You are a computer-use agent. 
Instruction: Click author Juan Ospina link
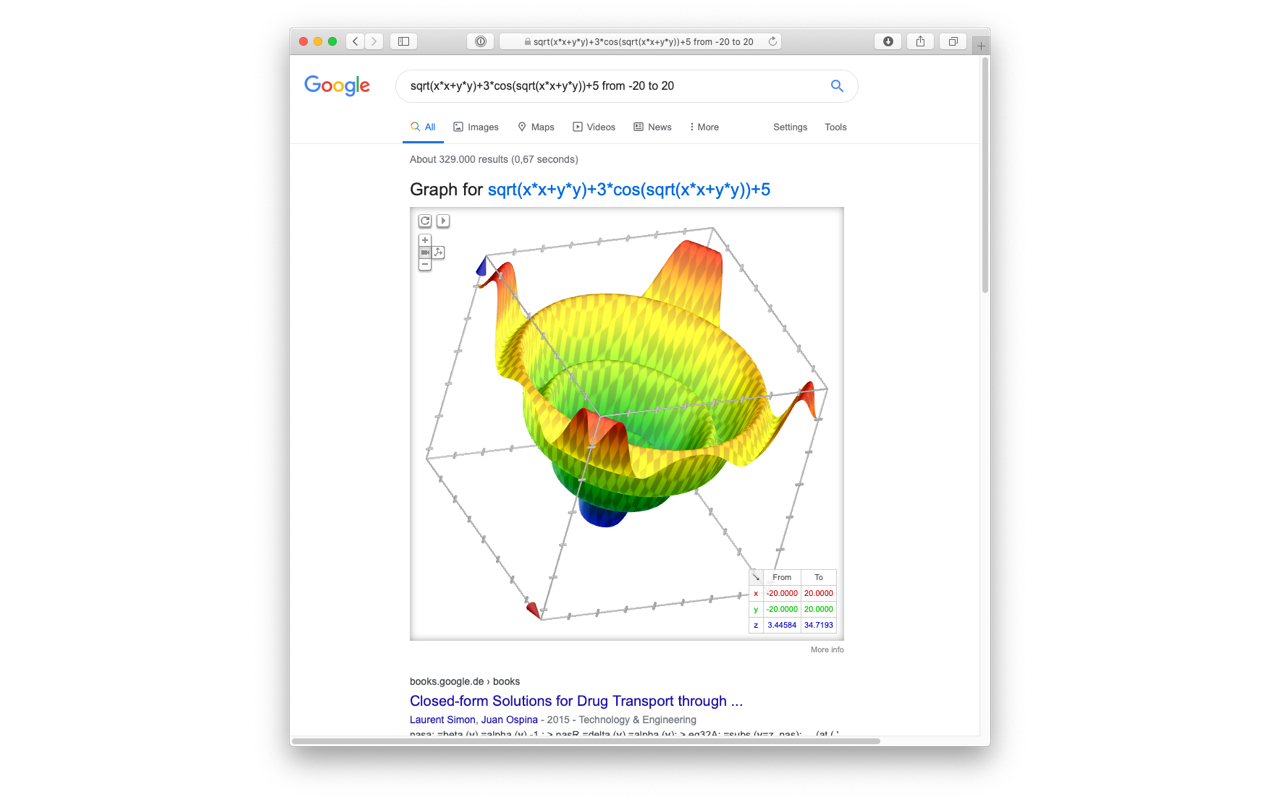tap(508, 720)
